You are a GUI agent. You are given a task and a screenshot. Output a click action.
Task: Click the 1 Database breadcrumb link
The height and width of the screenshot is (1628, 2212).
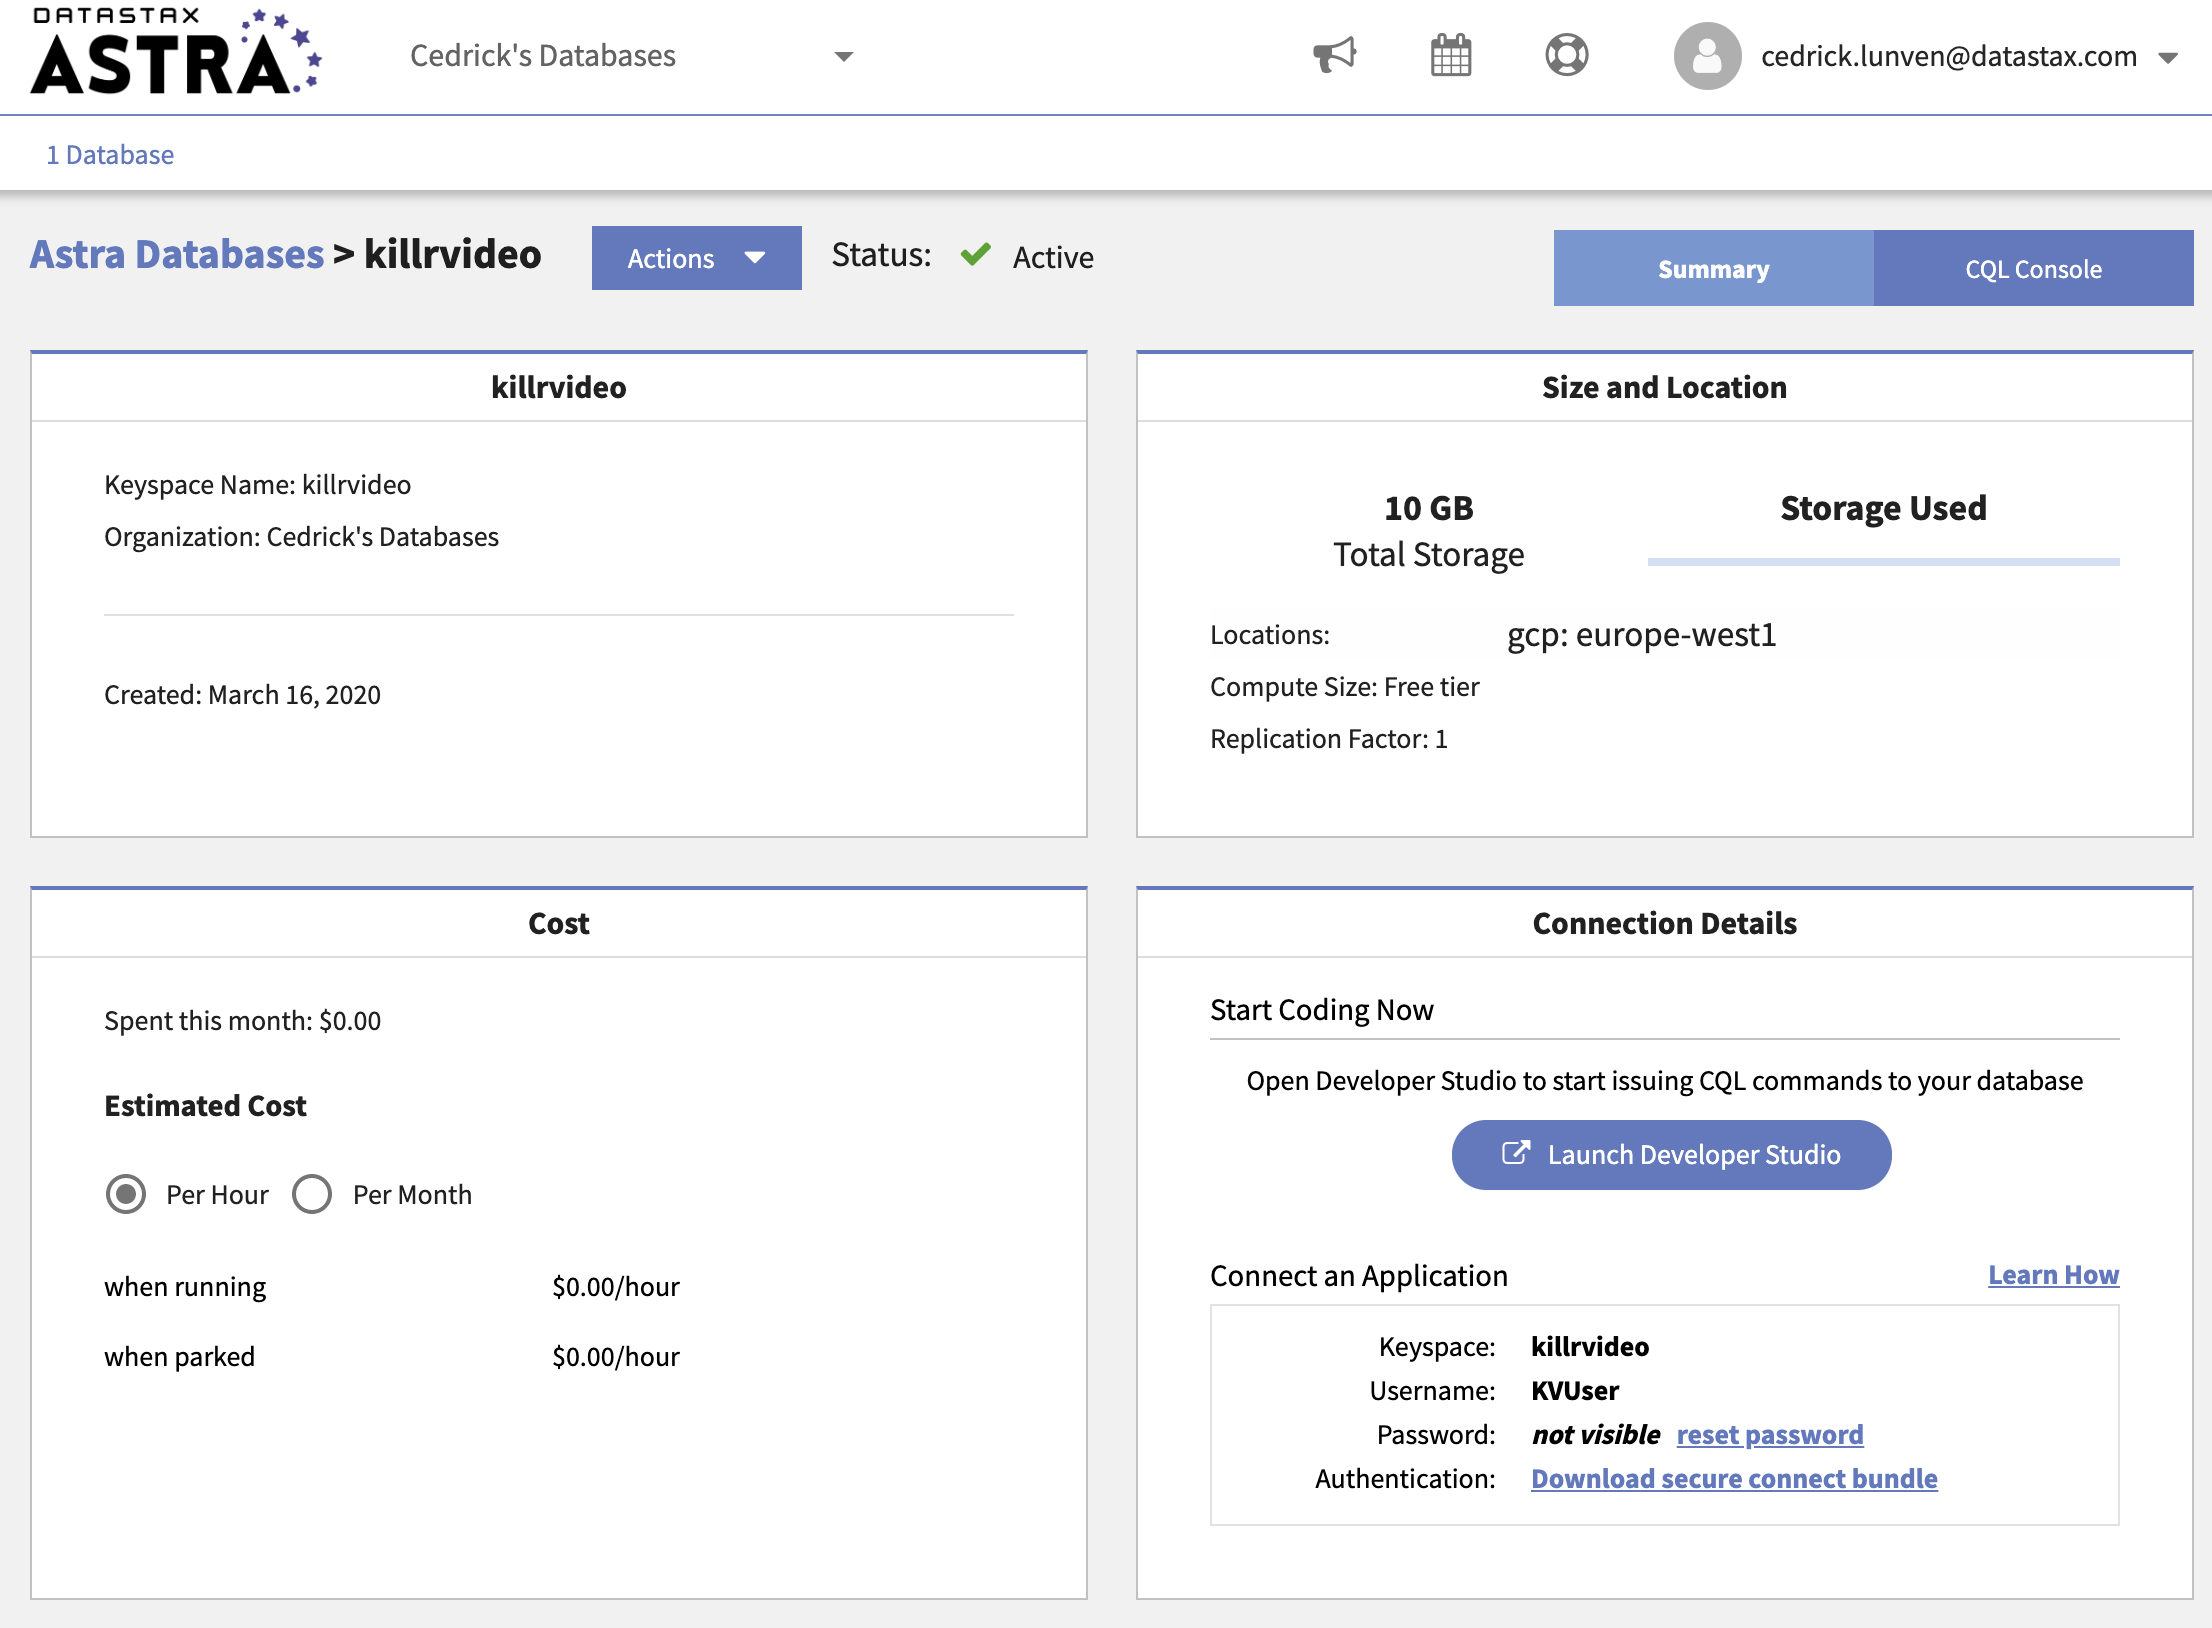coord(110,155)
